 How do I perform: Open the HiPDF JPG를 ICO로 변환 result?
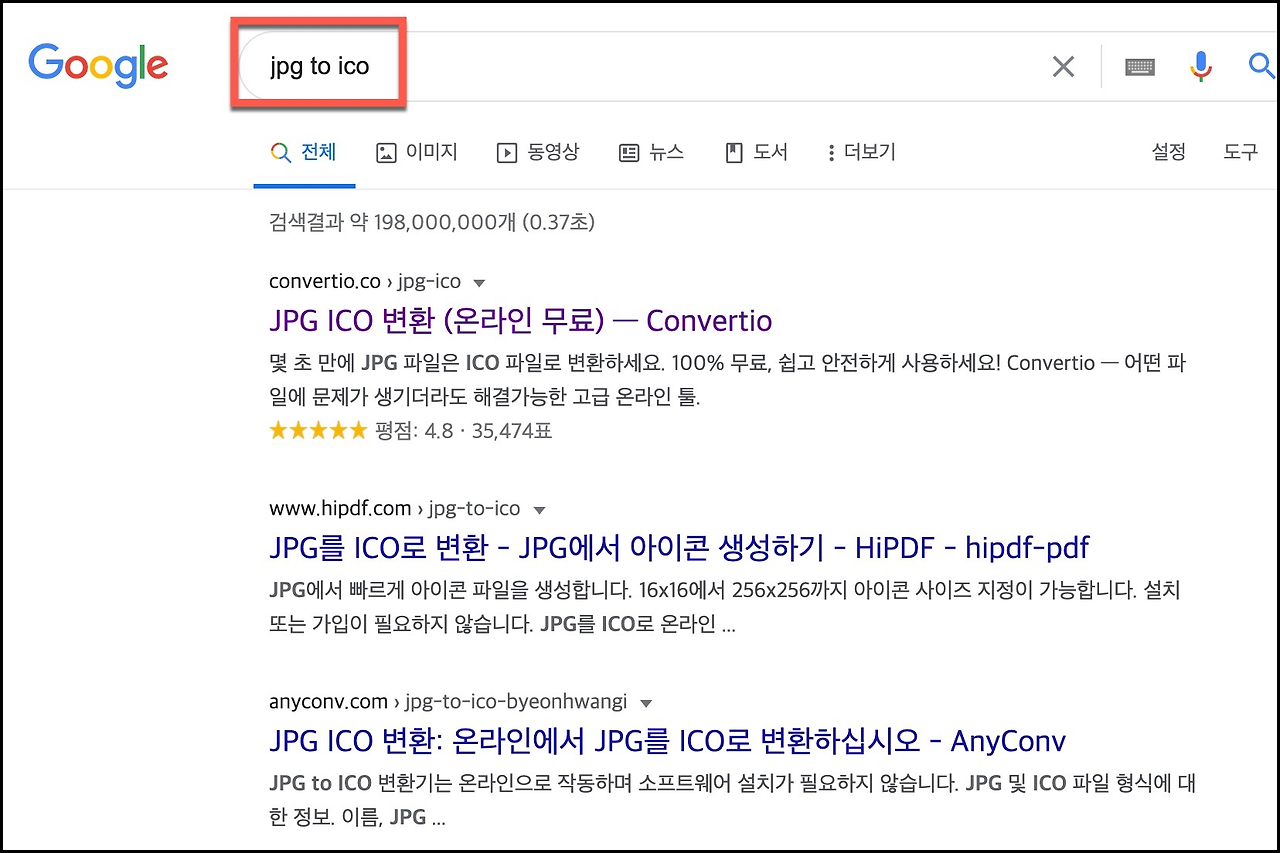pyautogui.click(x=679, y=548)
